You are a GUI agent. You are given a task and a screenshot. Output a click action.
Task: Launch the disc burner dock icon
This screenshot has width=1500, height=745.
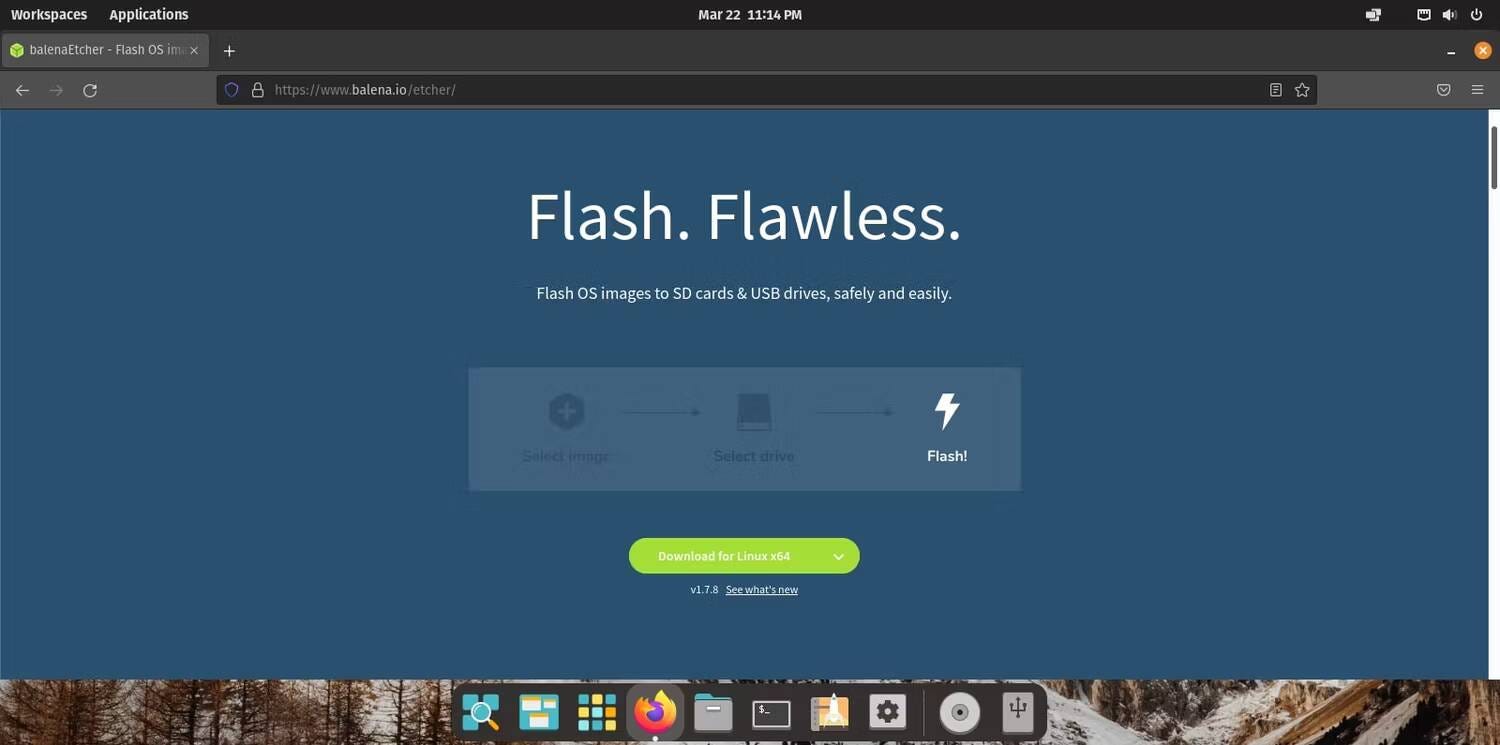(958, 711)
